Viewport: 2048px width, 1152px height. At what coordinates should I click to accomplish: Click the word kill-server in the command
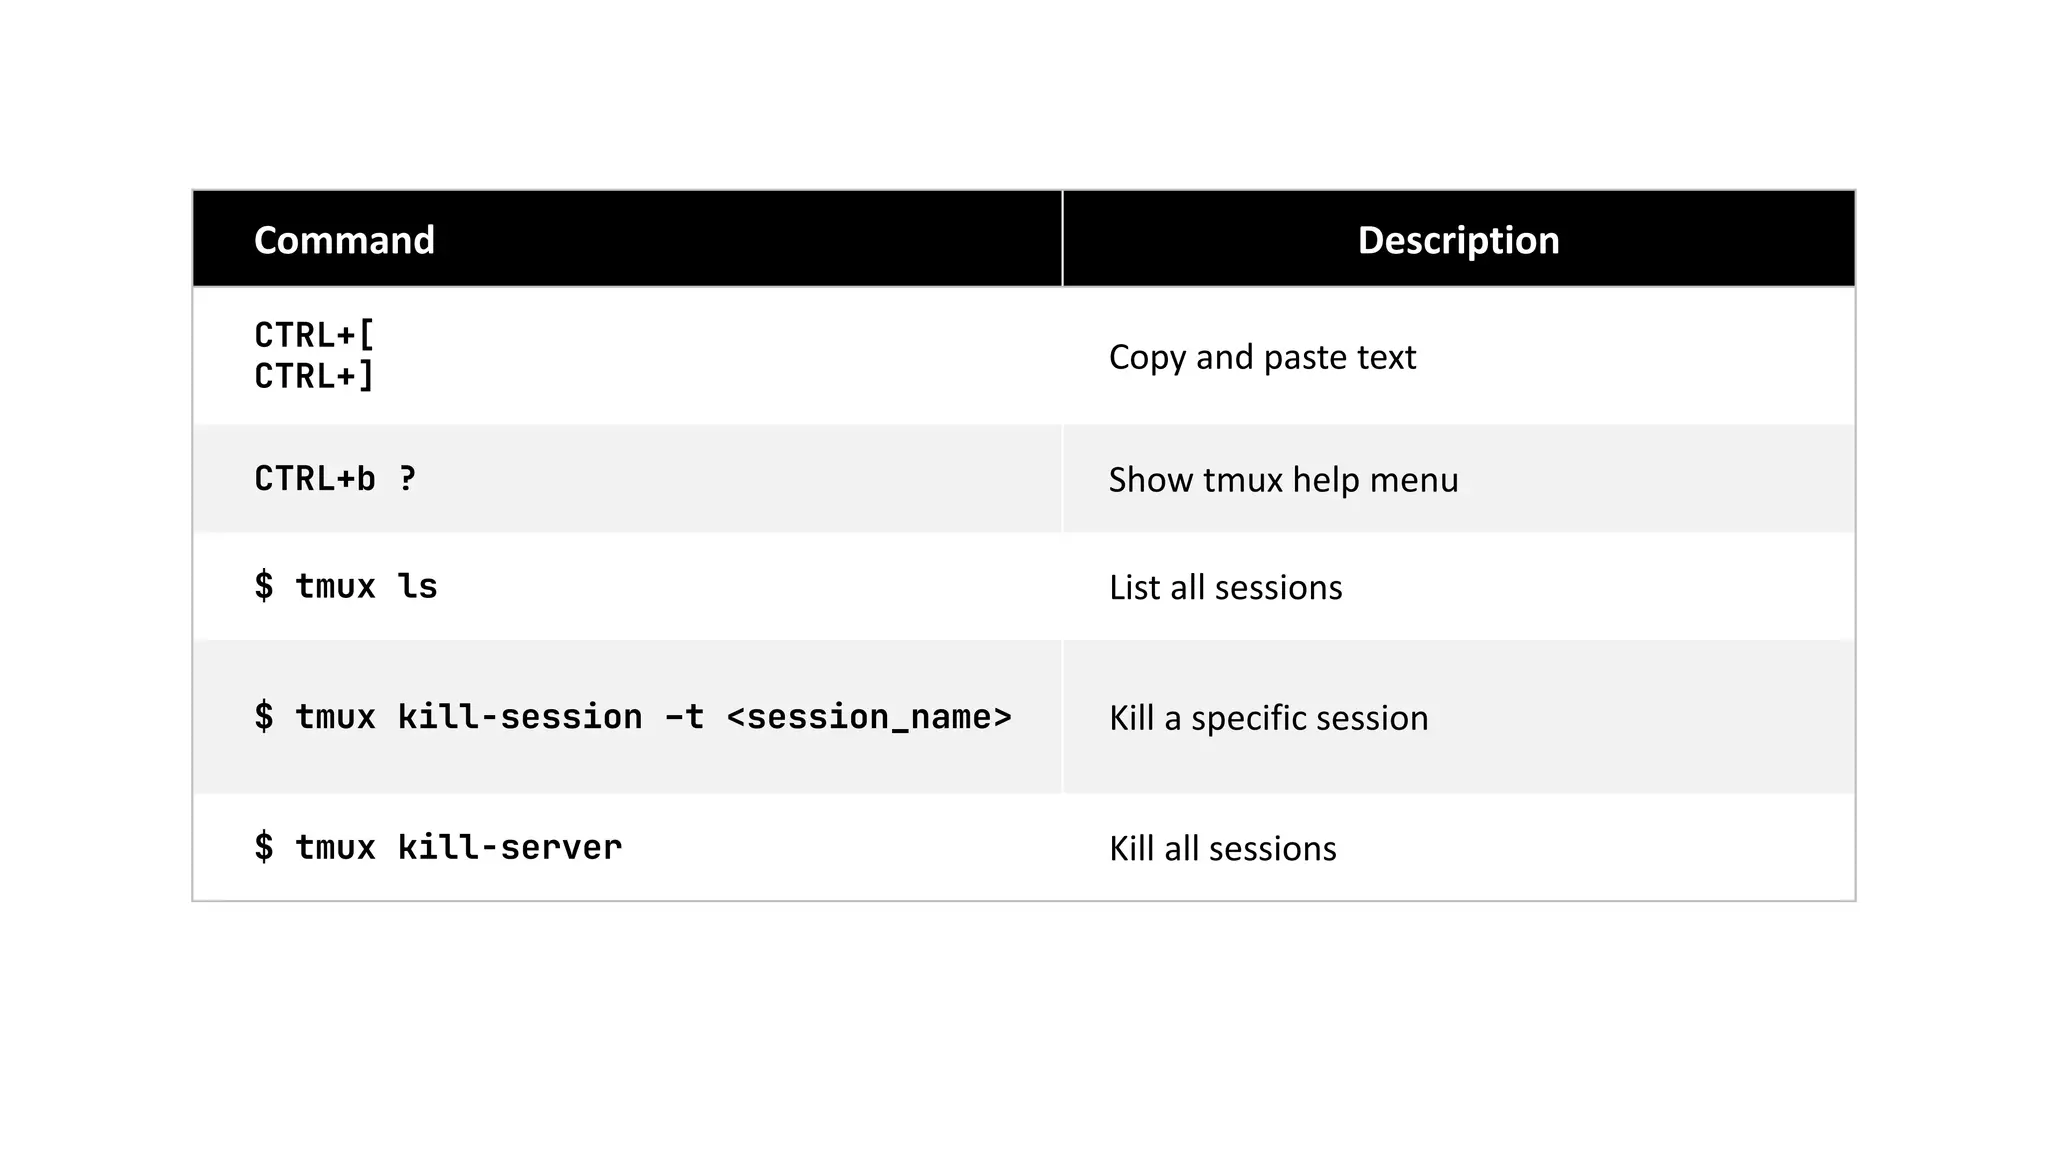(x=510, y=848)
